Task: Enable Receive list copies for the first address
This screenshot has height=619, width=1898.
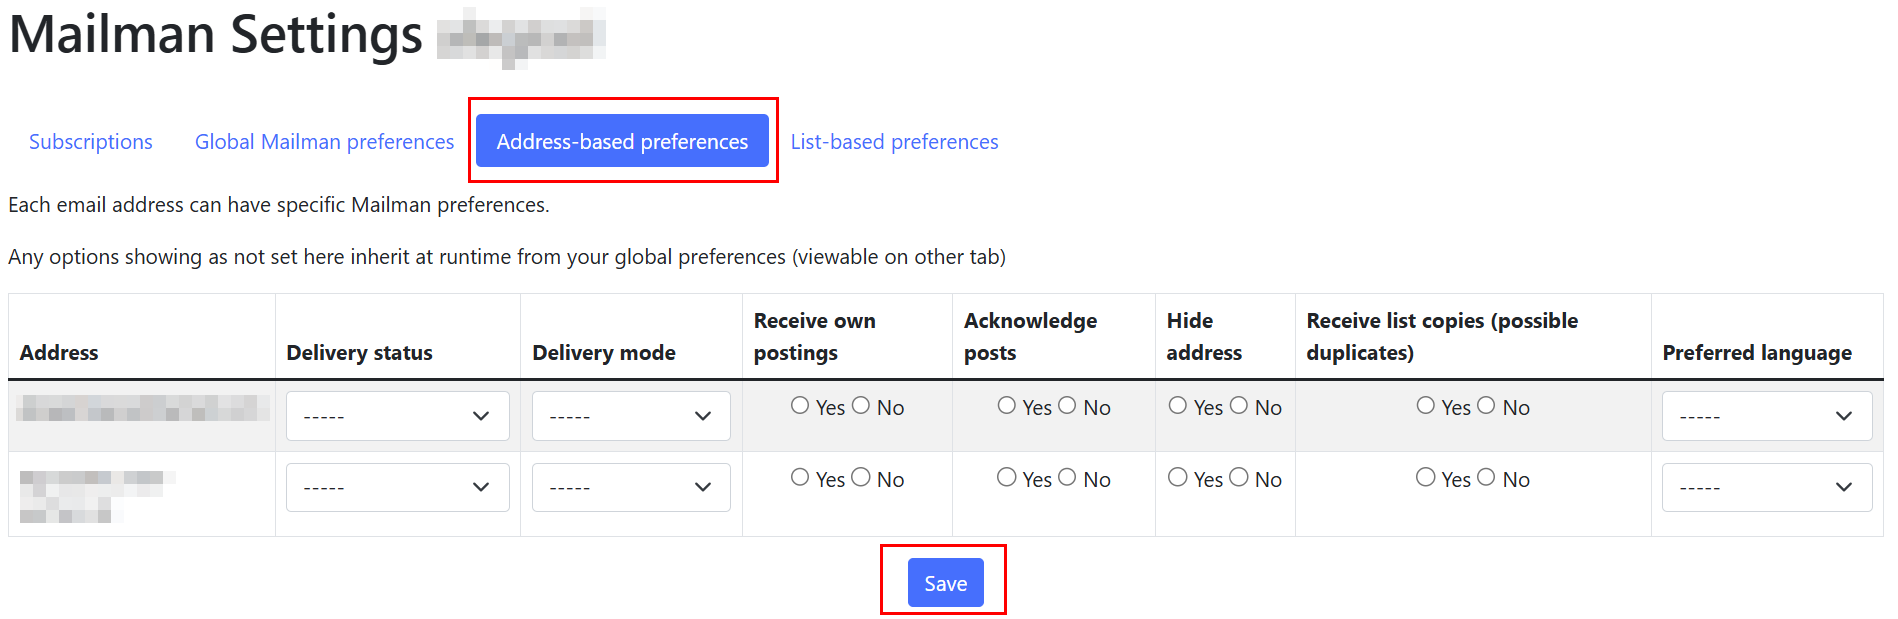Action: 1425,405
